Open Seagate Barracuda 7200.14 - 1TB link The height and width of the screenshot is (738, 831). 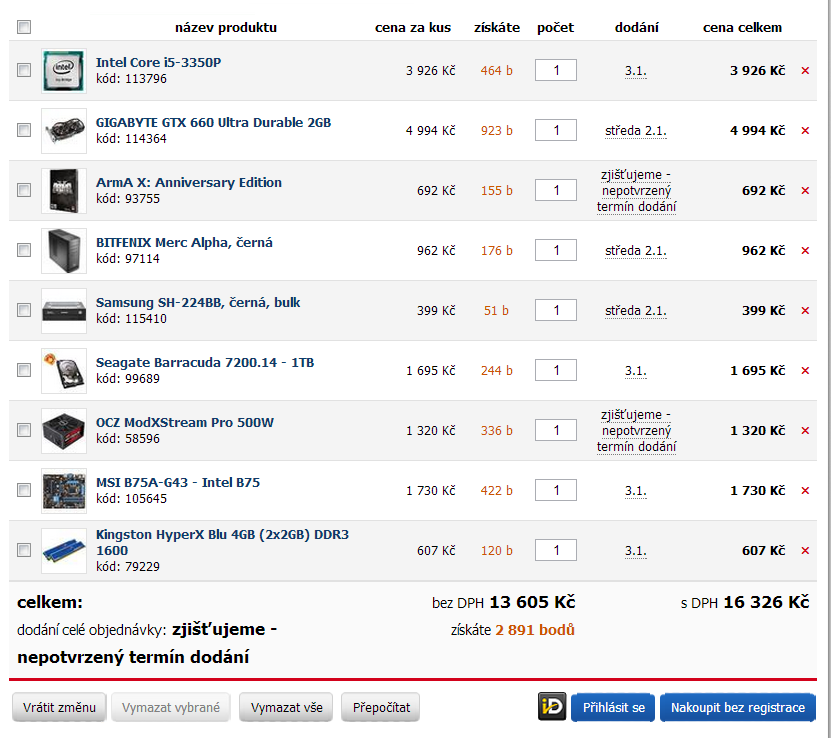pyautogui.click(x=205, y=362)
